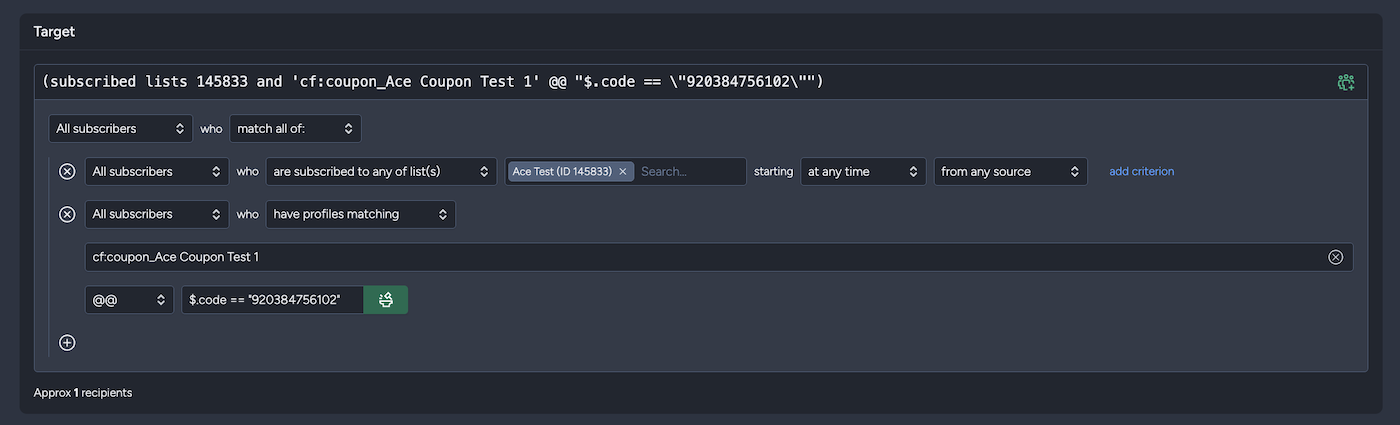
Task: Remove the Ace Test (ID 145833) tag
Action: click(x=622, y=172)
